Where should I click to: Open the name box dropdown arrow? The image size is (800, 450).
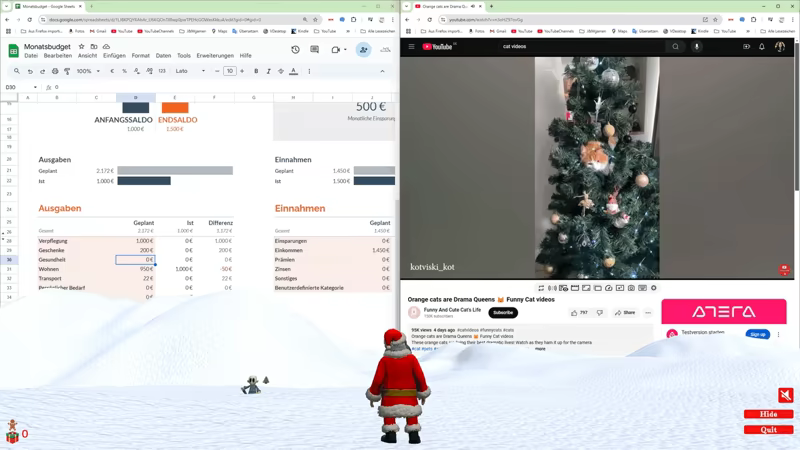[35, 88]
